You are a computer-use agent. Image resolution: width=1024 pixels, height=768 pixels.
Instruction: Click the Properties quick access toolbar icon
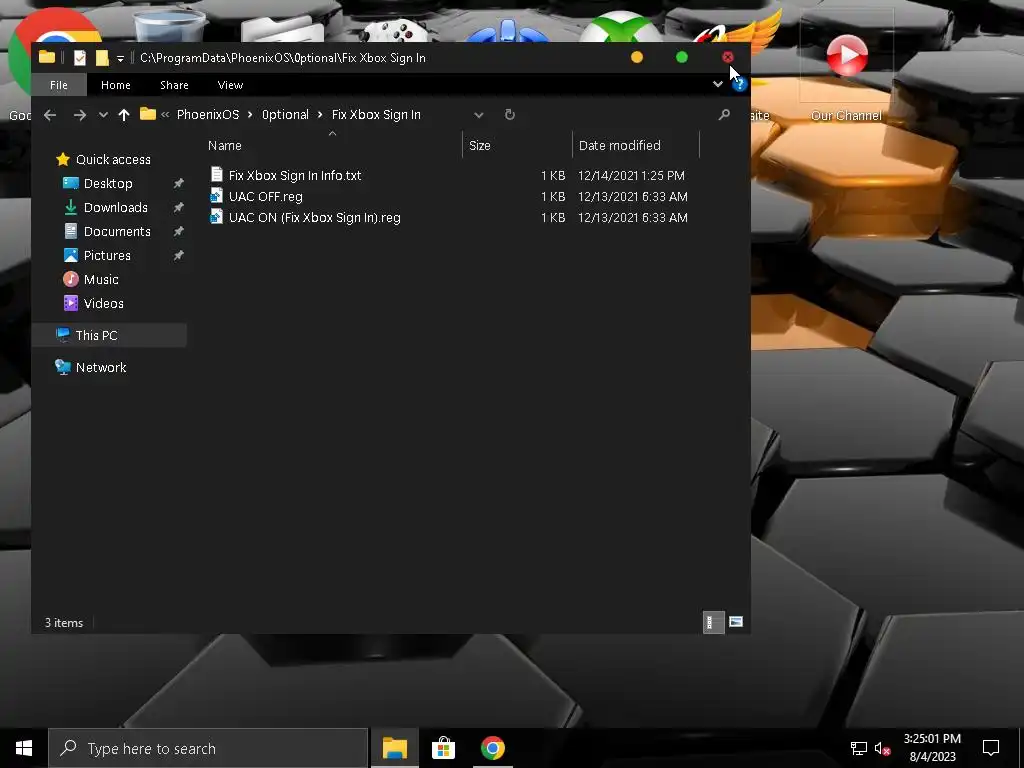(80, 58)
